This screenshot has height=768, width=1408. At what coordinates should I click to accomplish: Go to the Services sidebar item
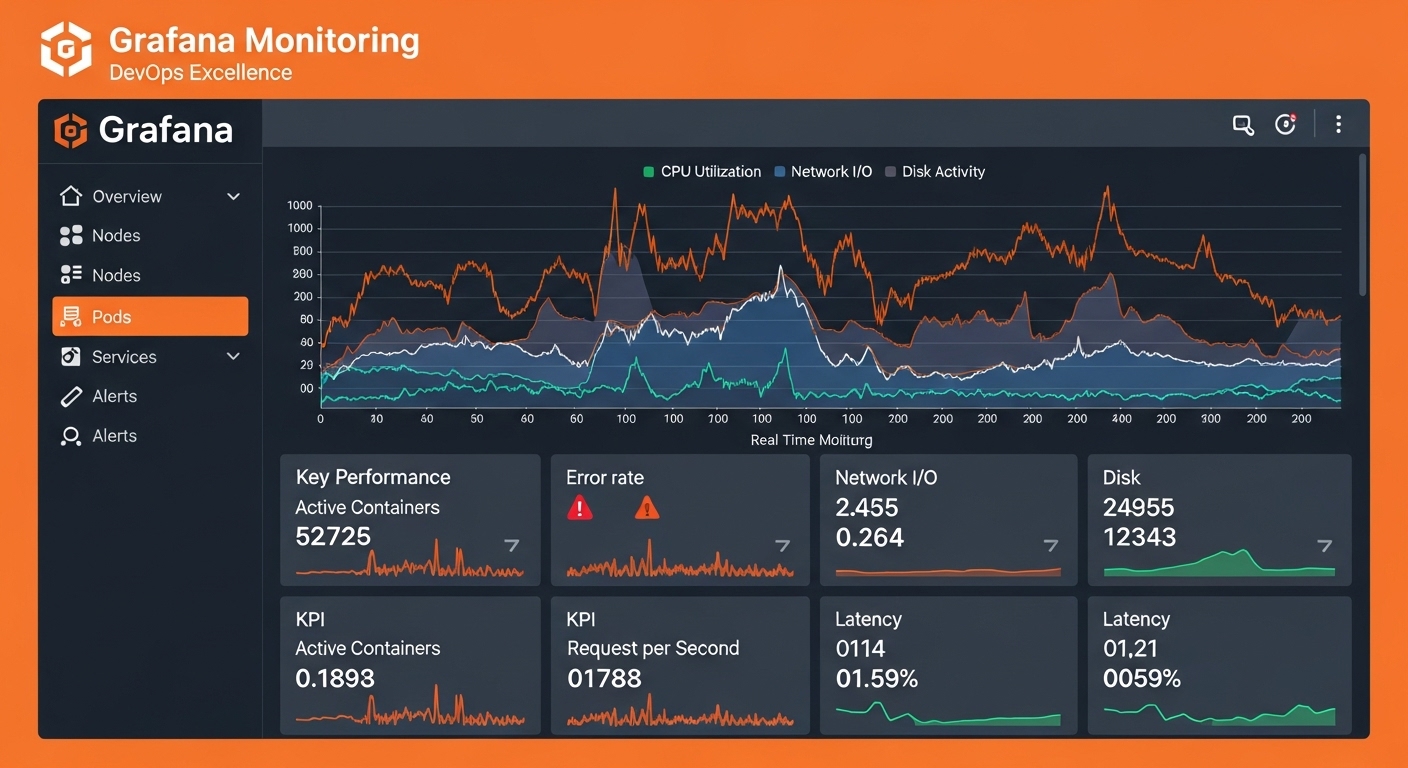(x=124, y=357)
